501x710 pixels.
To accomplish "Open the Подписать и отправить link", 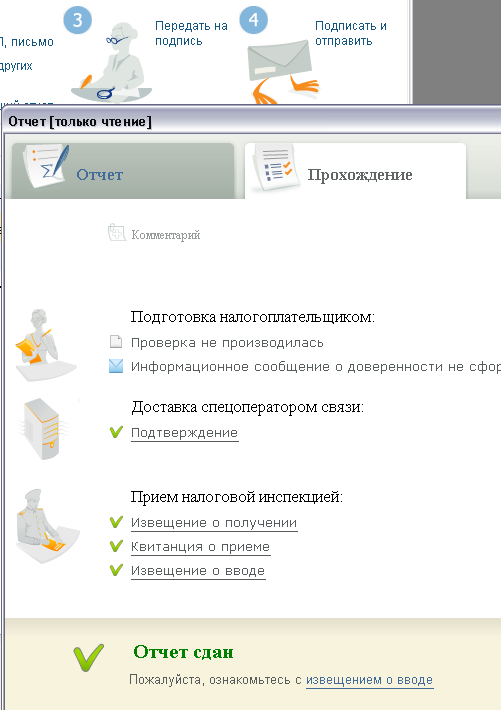I will click(351, 33).
